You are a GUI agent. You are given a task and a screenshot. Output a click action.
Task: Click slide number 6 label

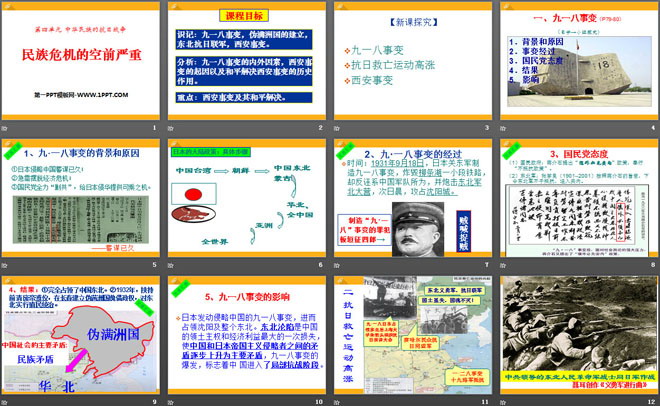coord(320,265)
